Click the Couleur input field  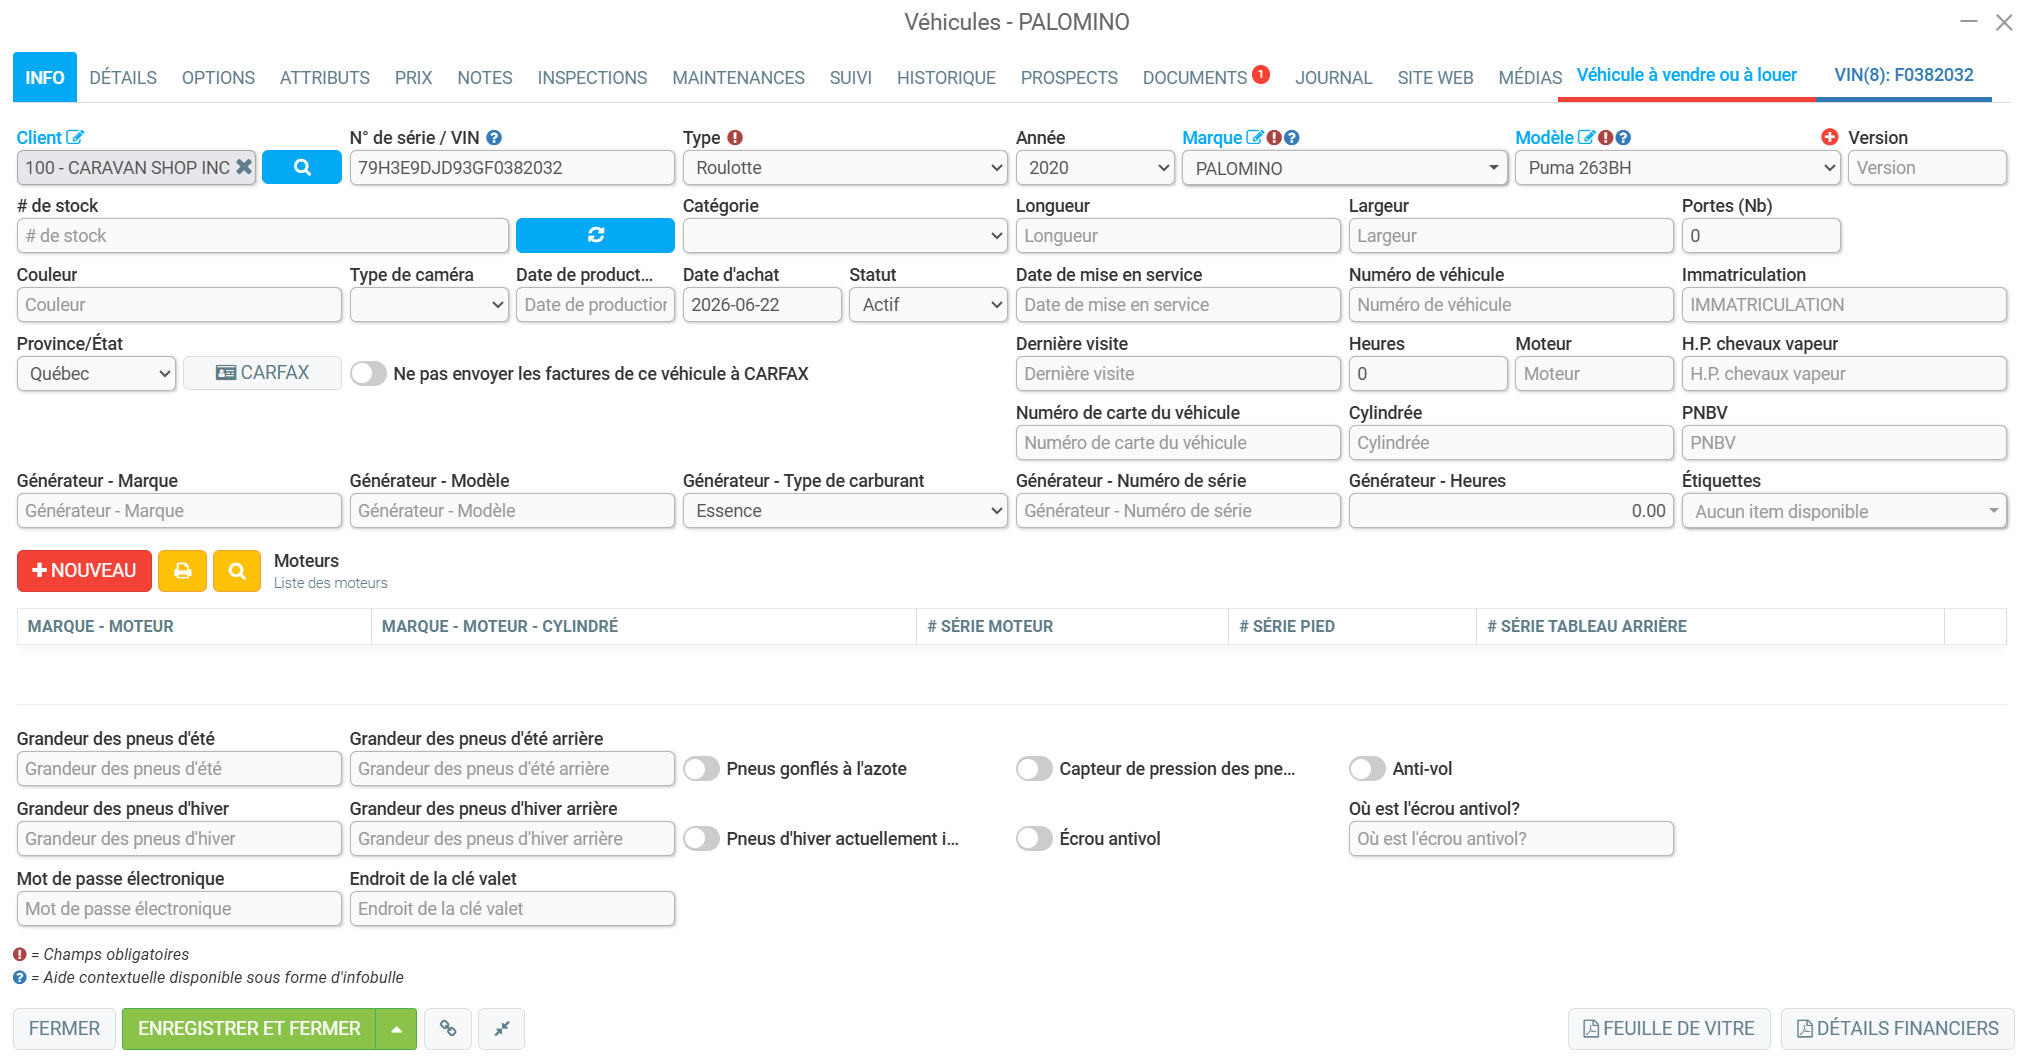point(179,305)
